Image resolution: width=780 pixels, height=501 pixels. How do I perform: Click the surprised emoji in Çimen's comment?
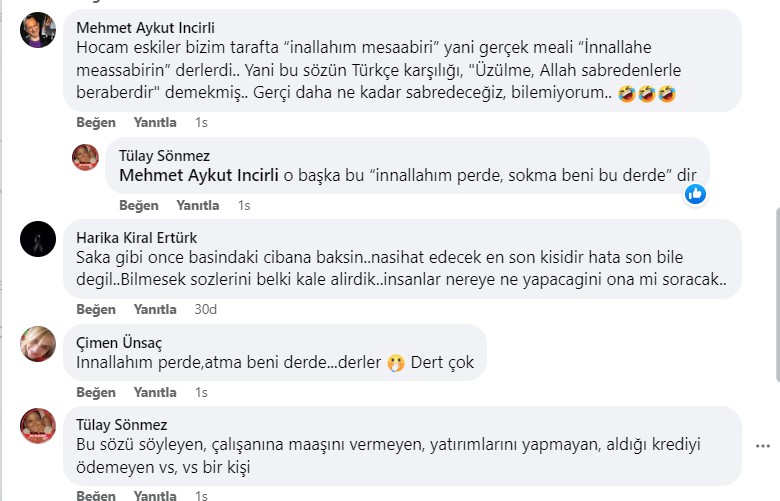395,363
